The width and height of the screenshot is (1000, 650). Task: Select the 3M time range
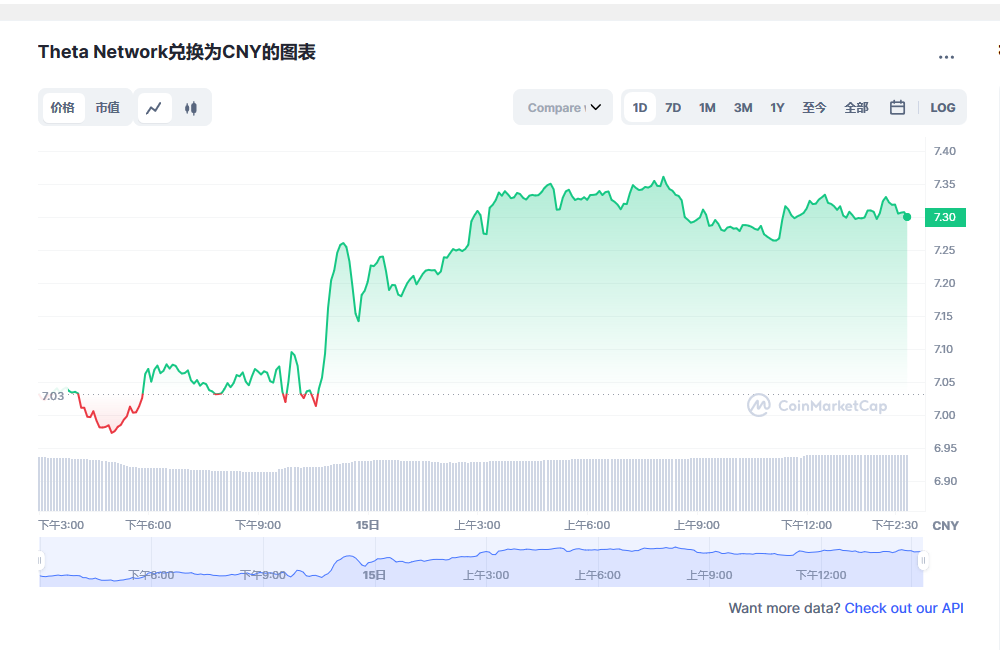pos(743,107)
